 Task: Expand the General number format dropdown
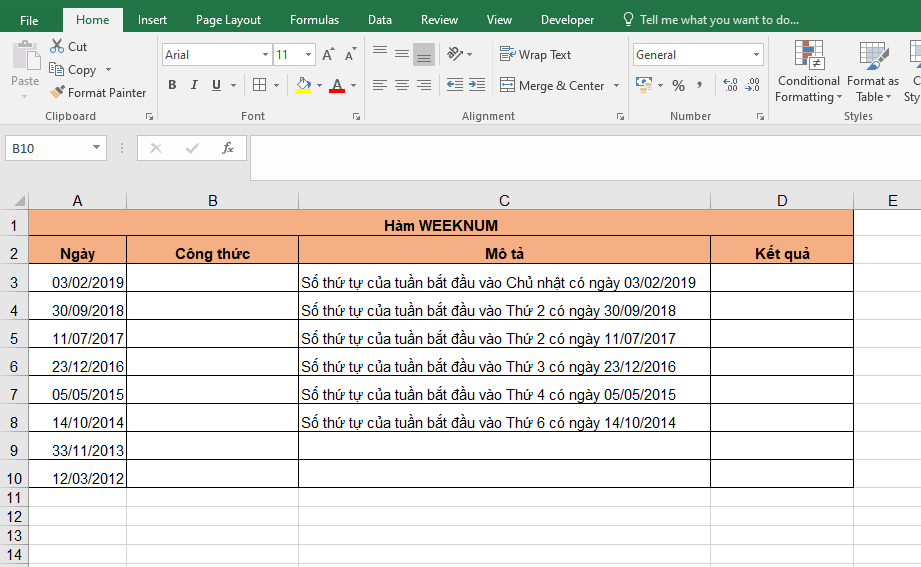point(756,55)
